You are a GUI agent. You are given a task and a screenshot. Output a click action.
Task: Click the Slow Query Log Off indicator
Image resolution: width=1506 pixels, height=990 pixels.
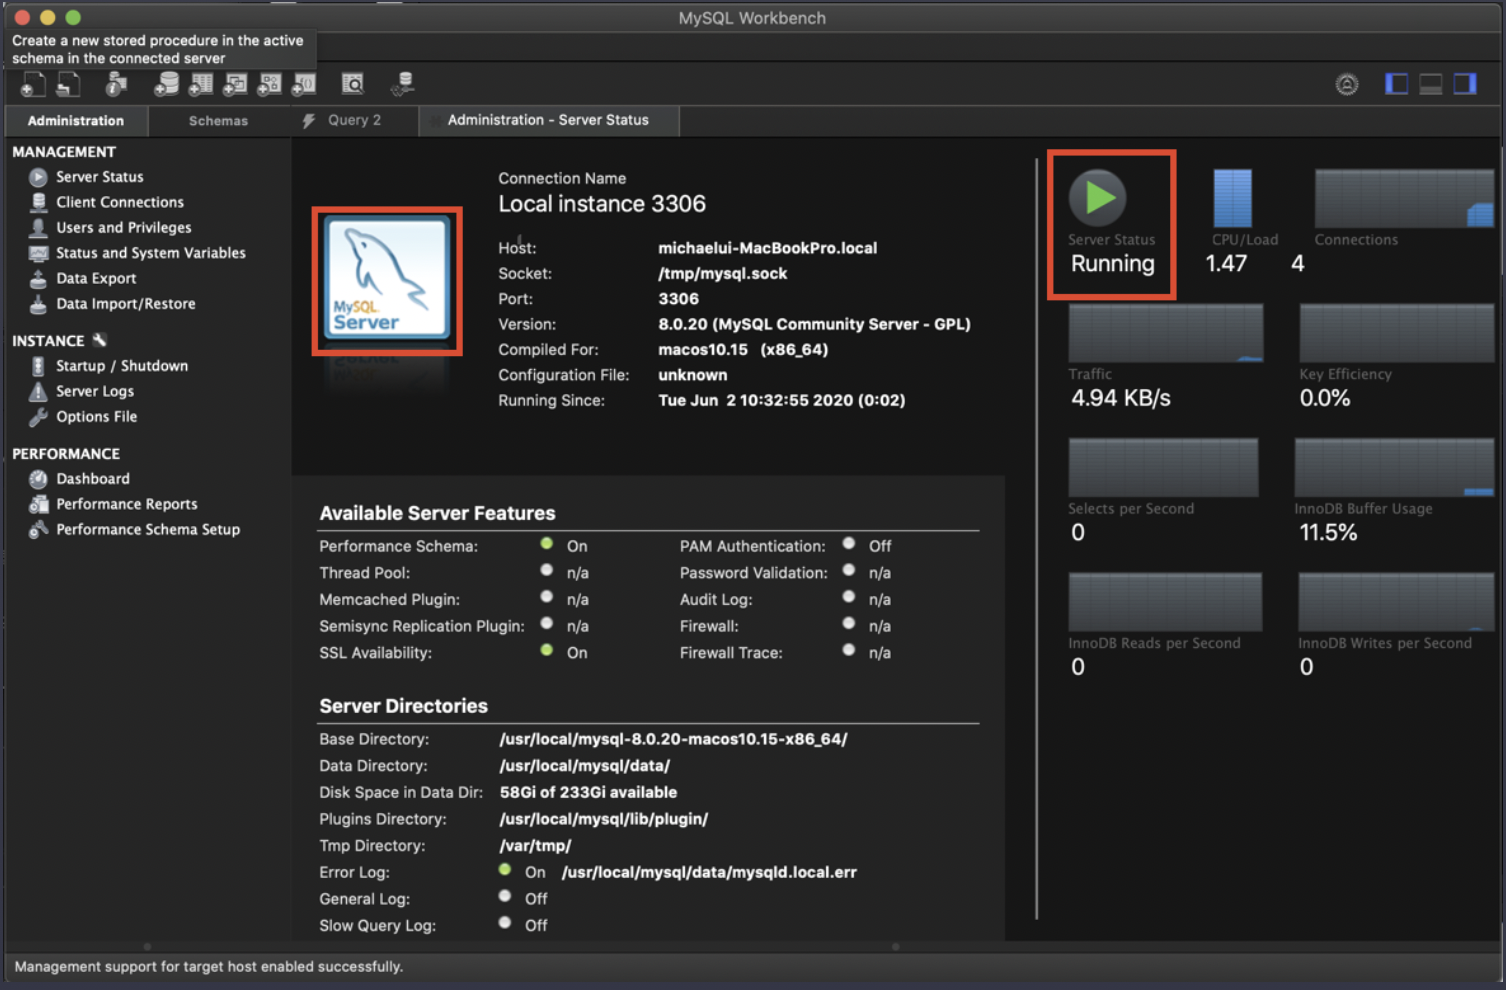[x=505, y=923]
